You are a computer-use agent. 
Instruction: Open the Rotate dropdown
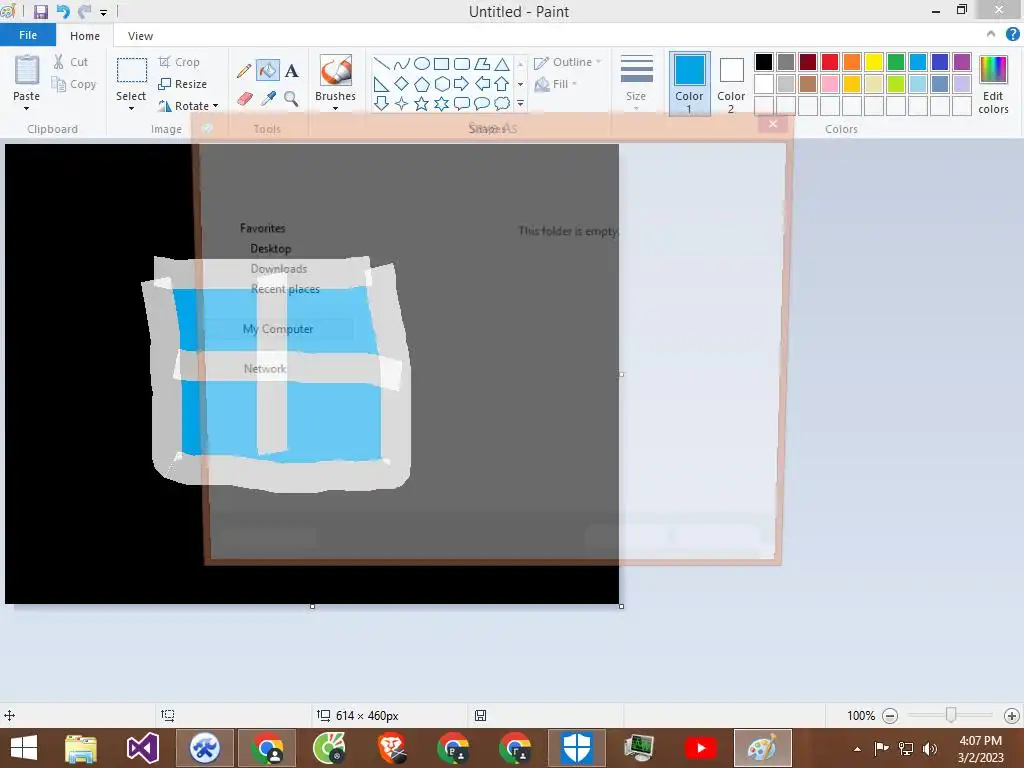(x=188, y=106)
